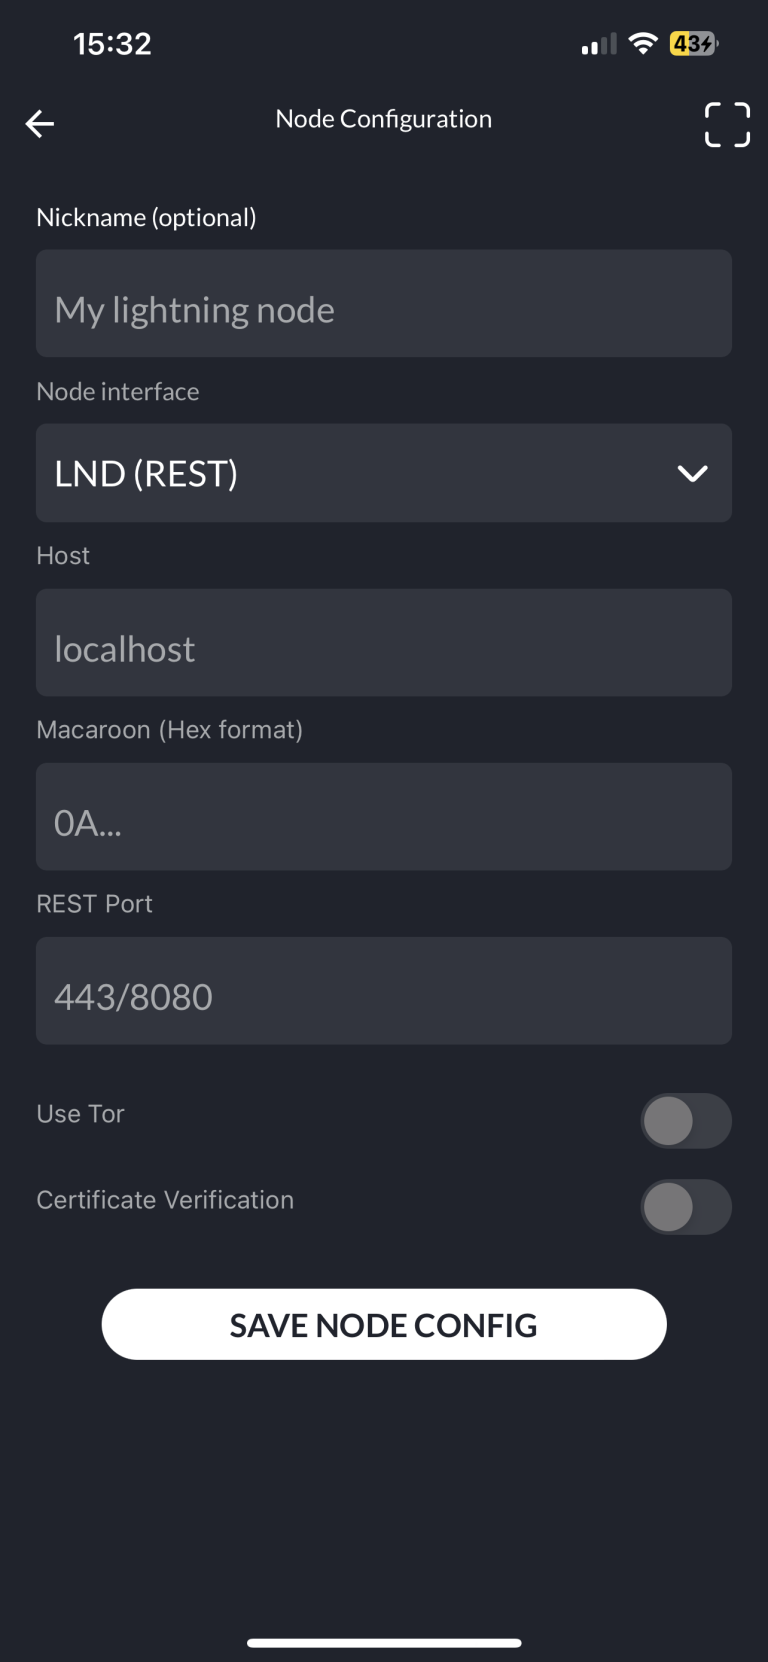Tap the Use Tor label text

(x=81, y=1114)
